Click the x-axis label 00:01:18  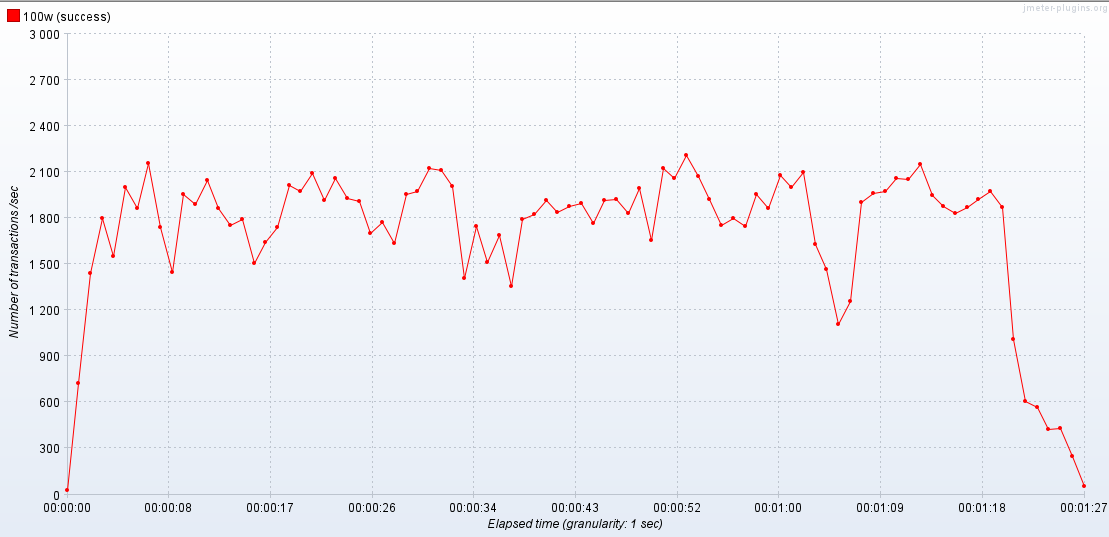coord(982,507)
